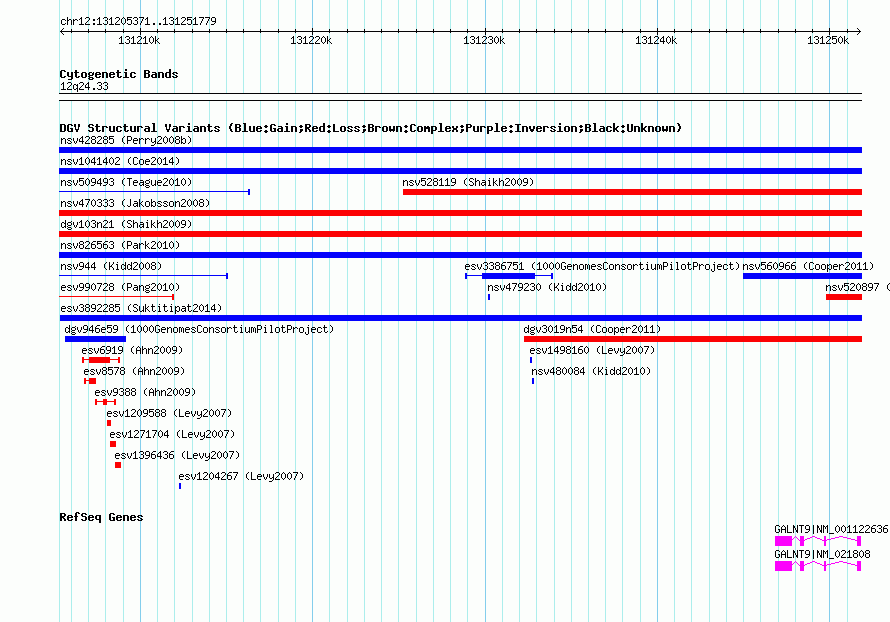Click the red esv6919 variant glyph

(x=101, y=360)
